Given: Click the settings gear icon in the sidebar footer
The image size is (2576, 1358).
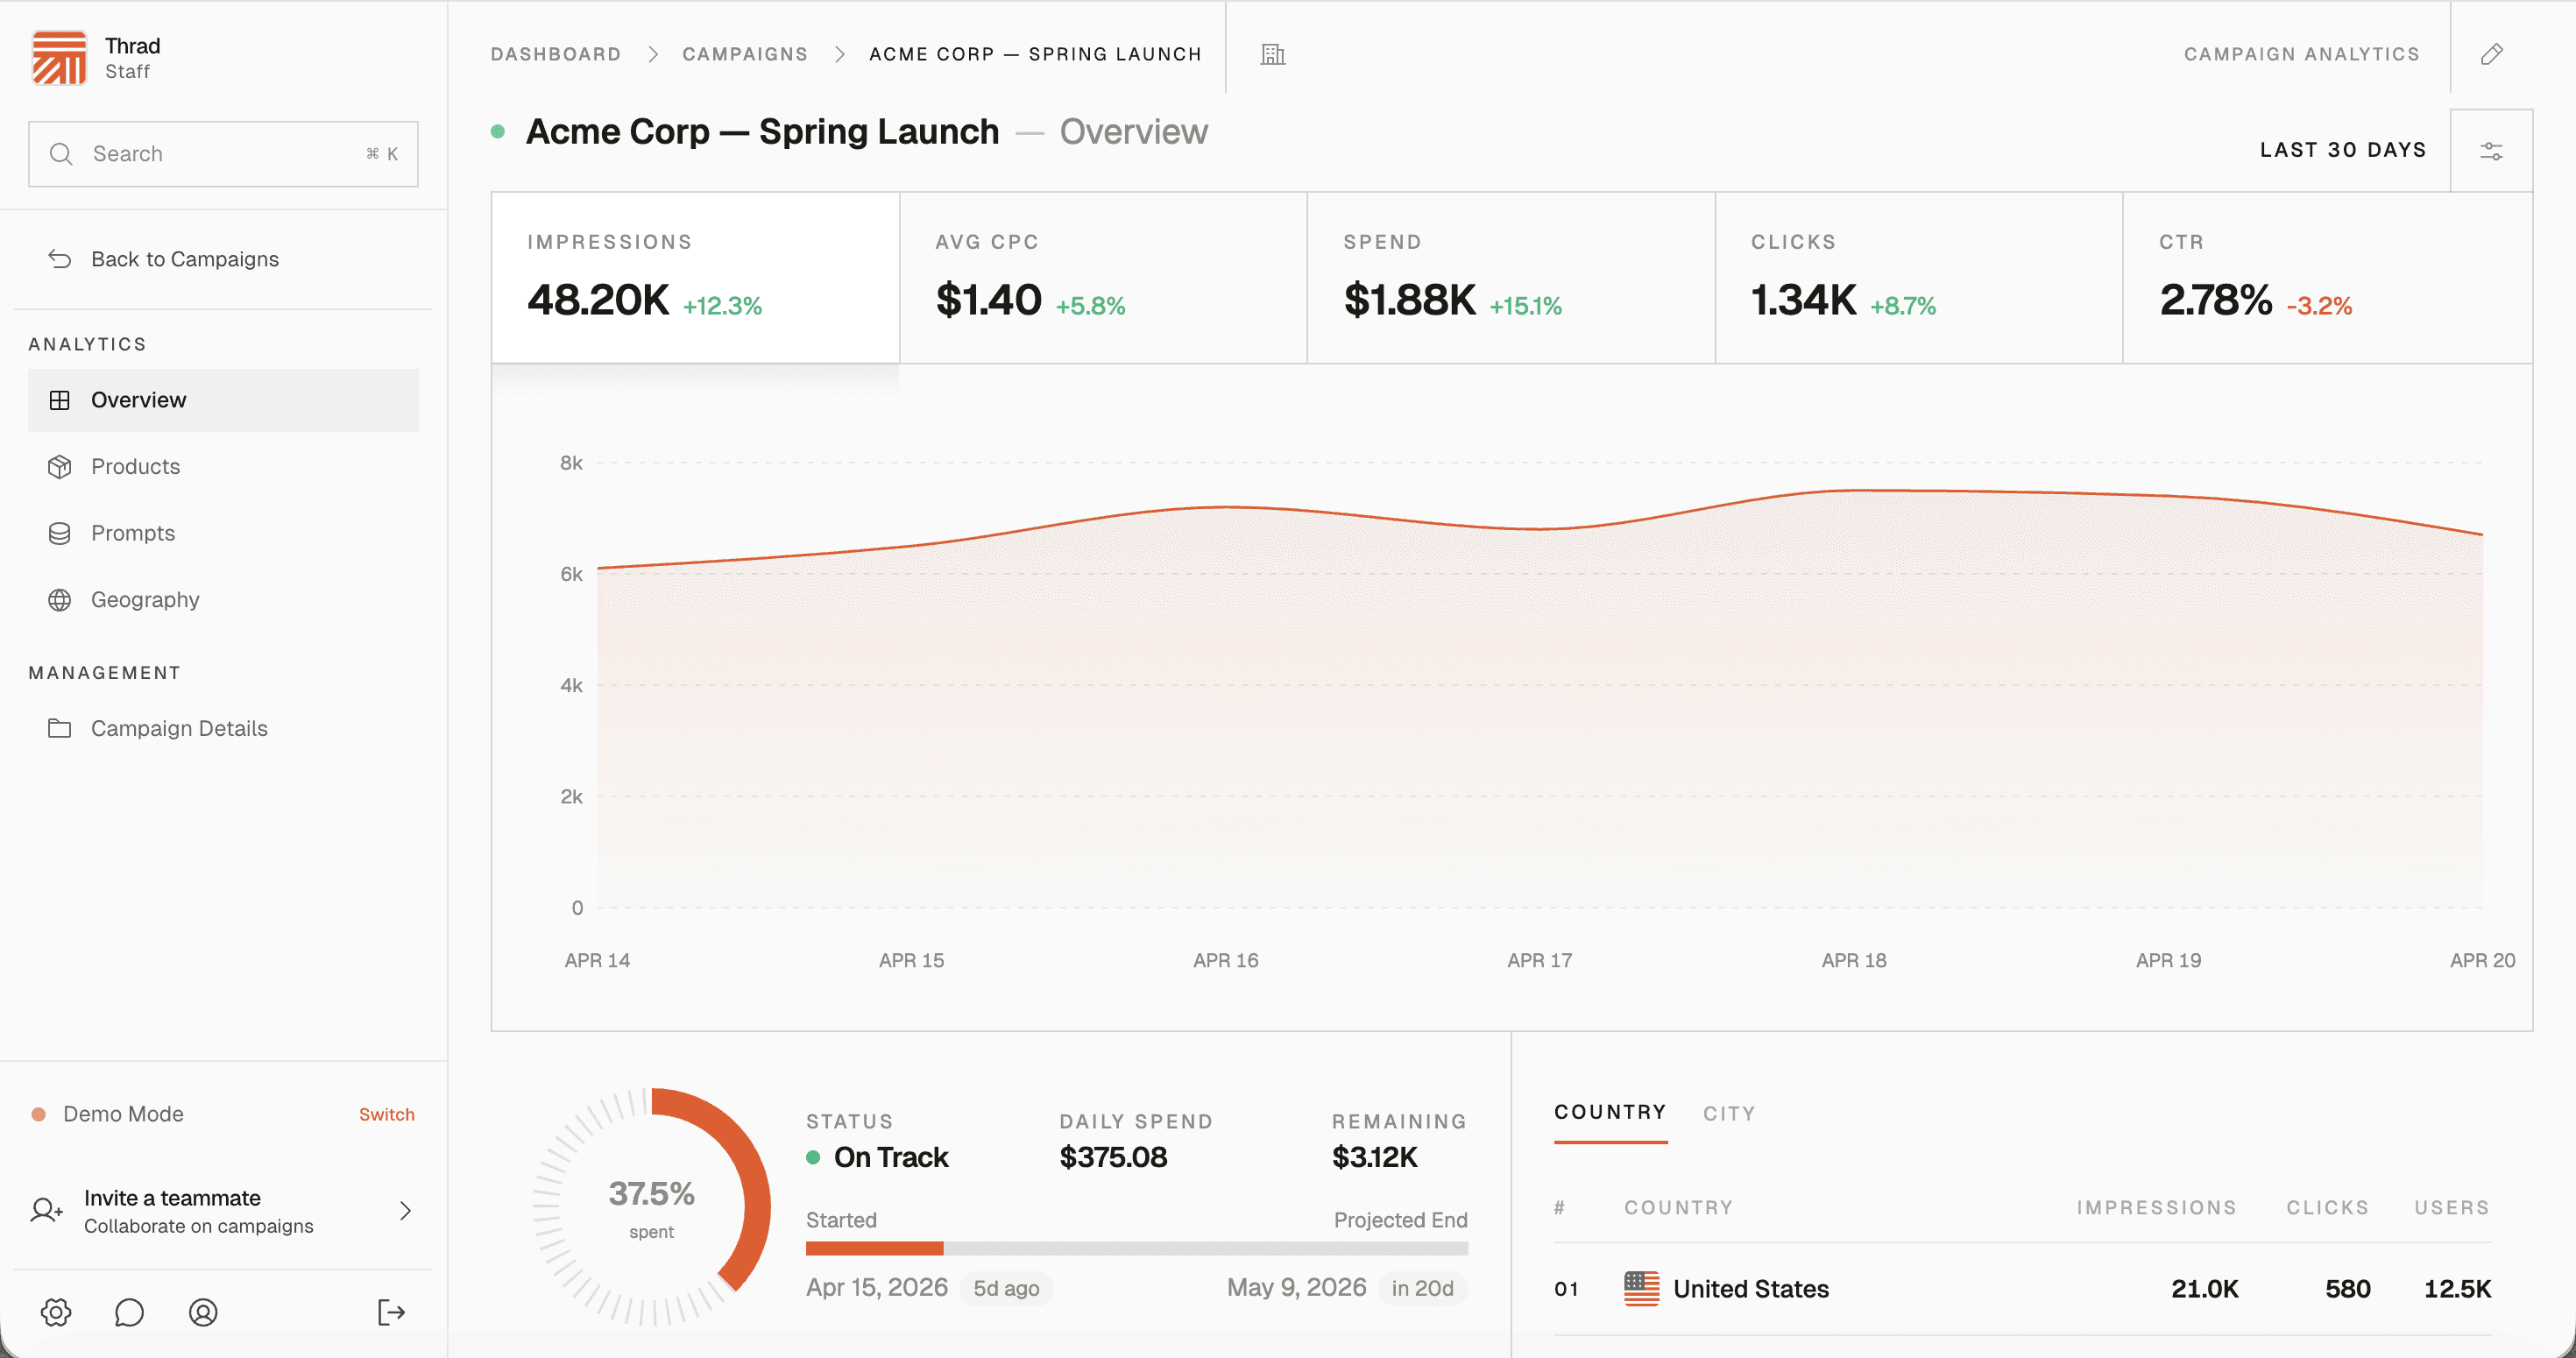Looking at the screenshot, I should (x=56, y=1312).
